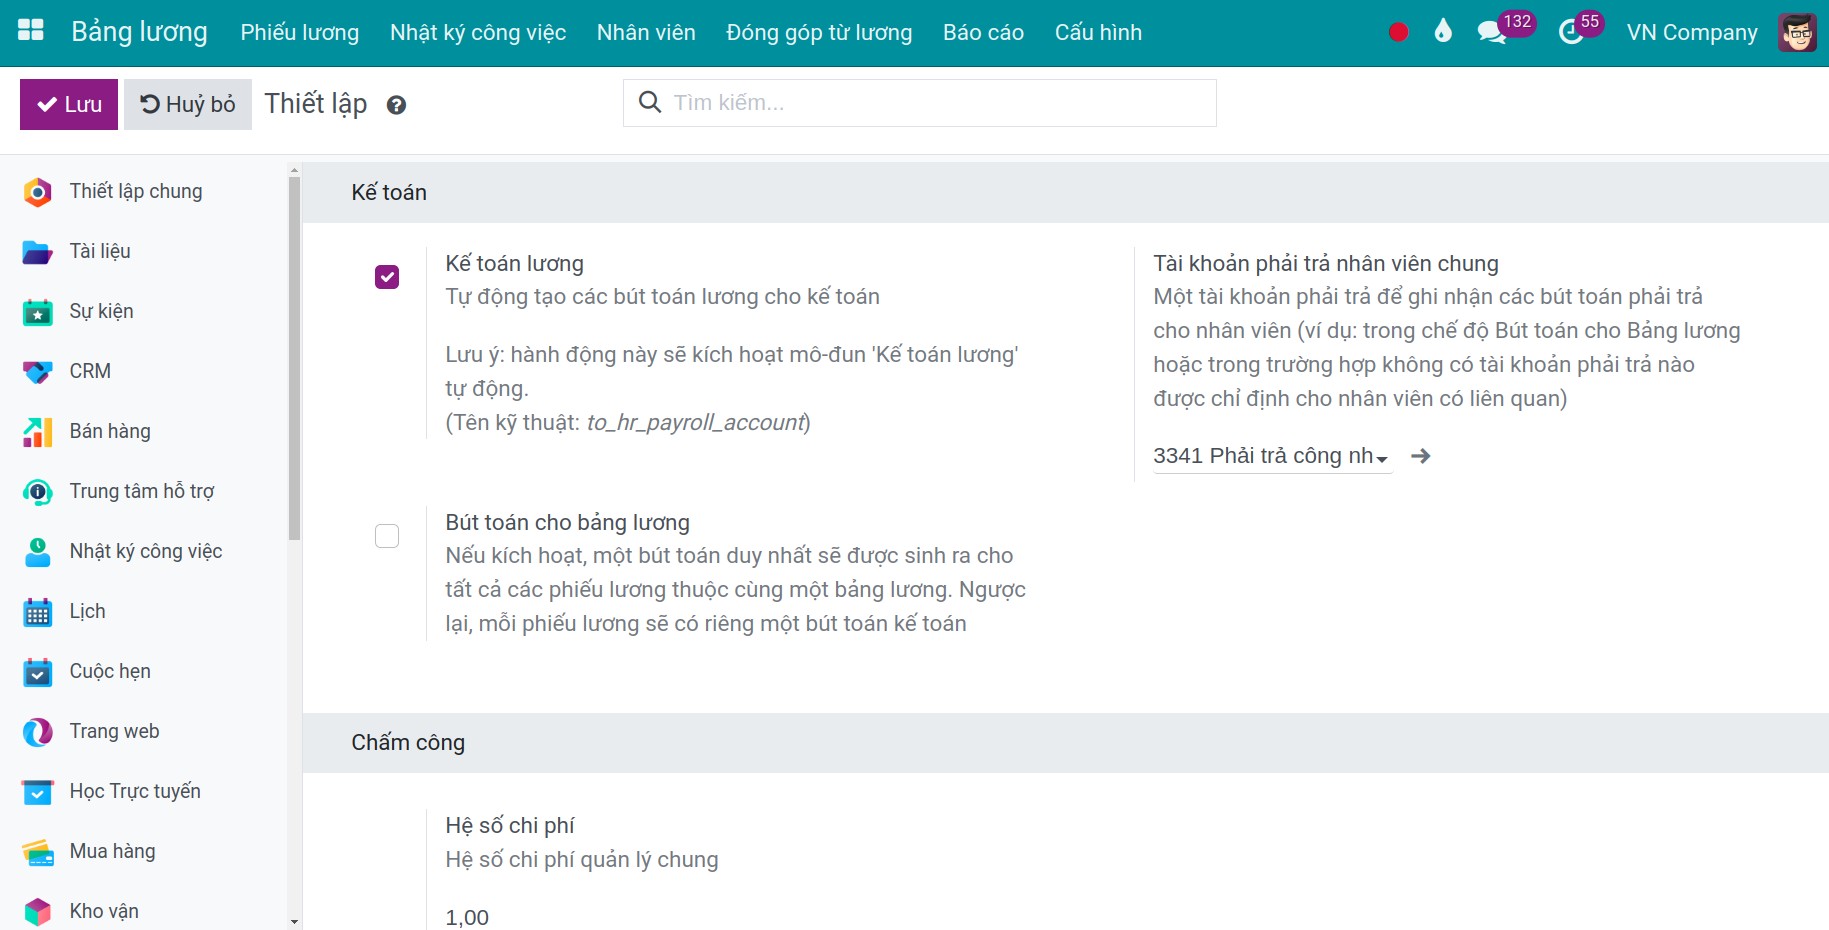This screenshot has height=930, width=1829.
Task: Click the Tìm kiếm search field
Action: (920, 103)
